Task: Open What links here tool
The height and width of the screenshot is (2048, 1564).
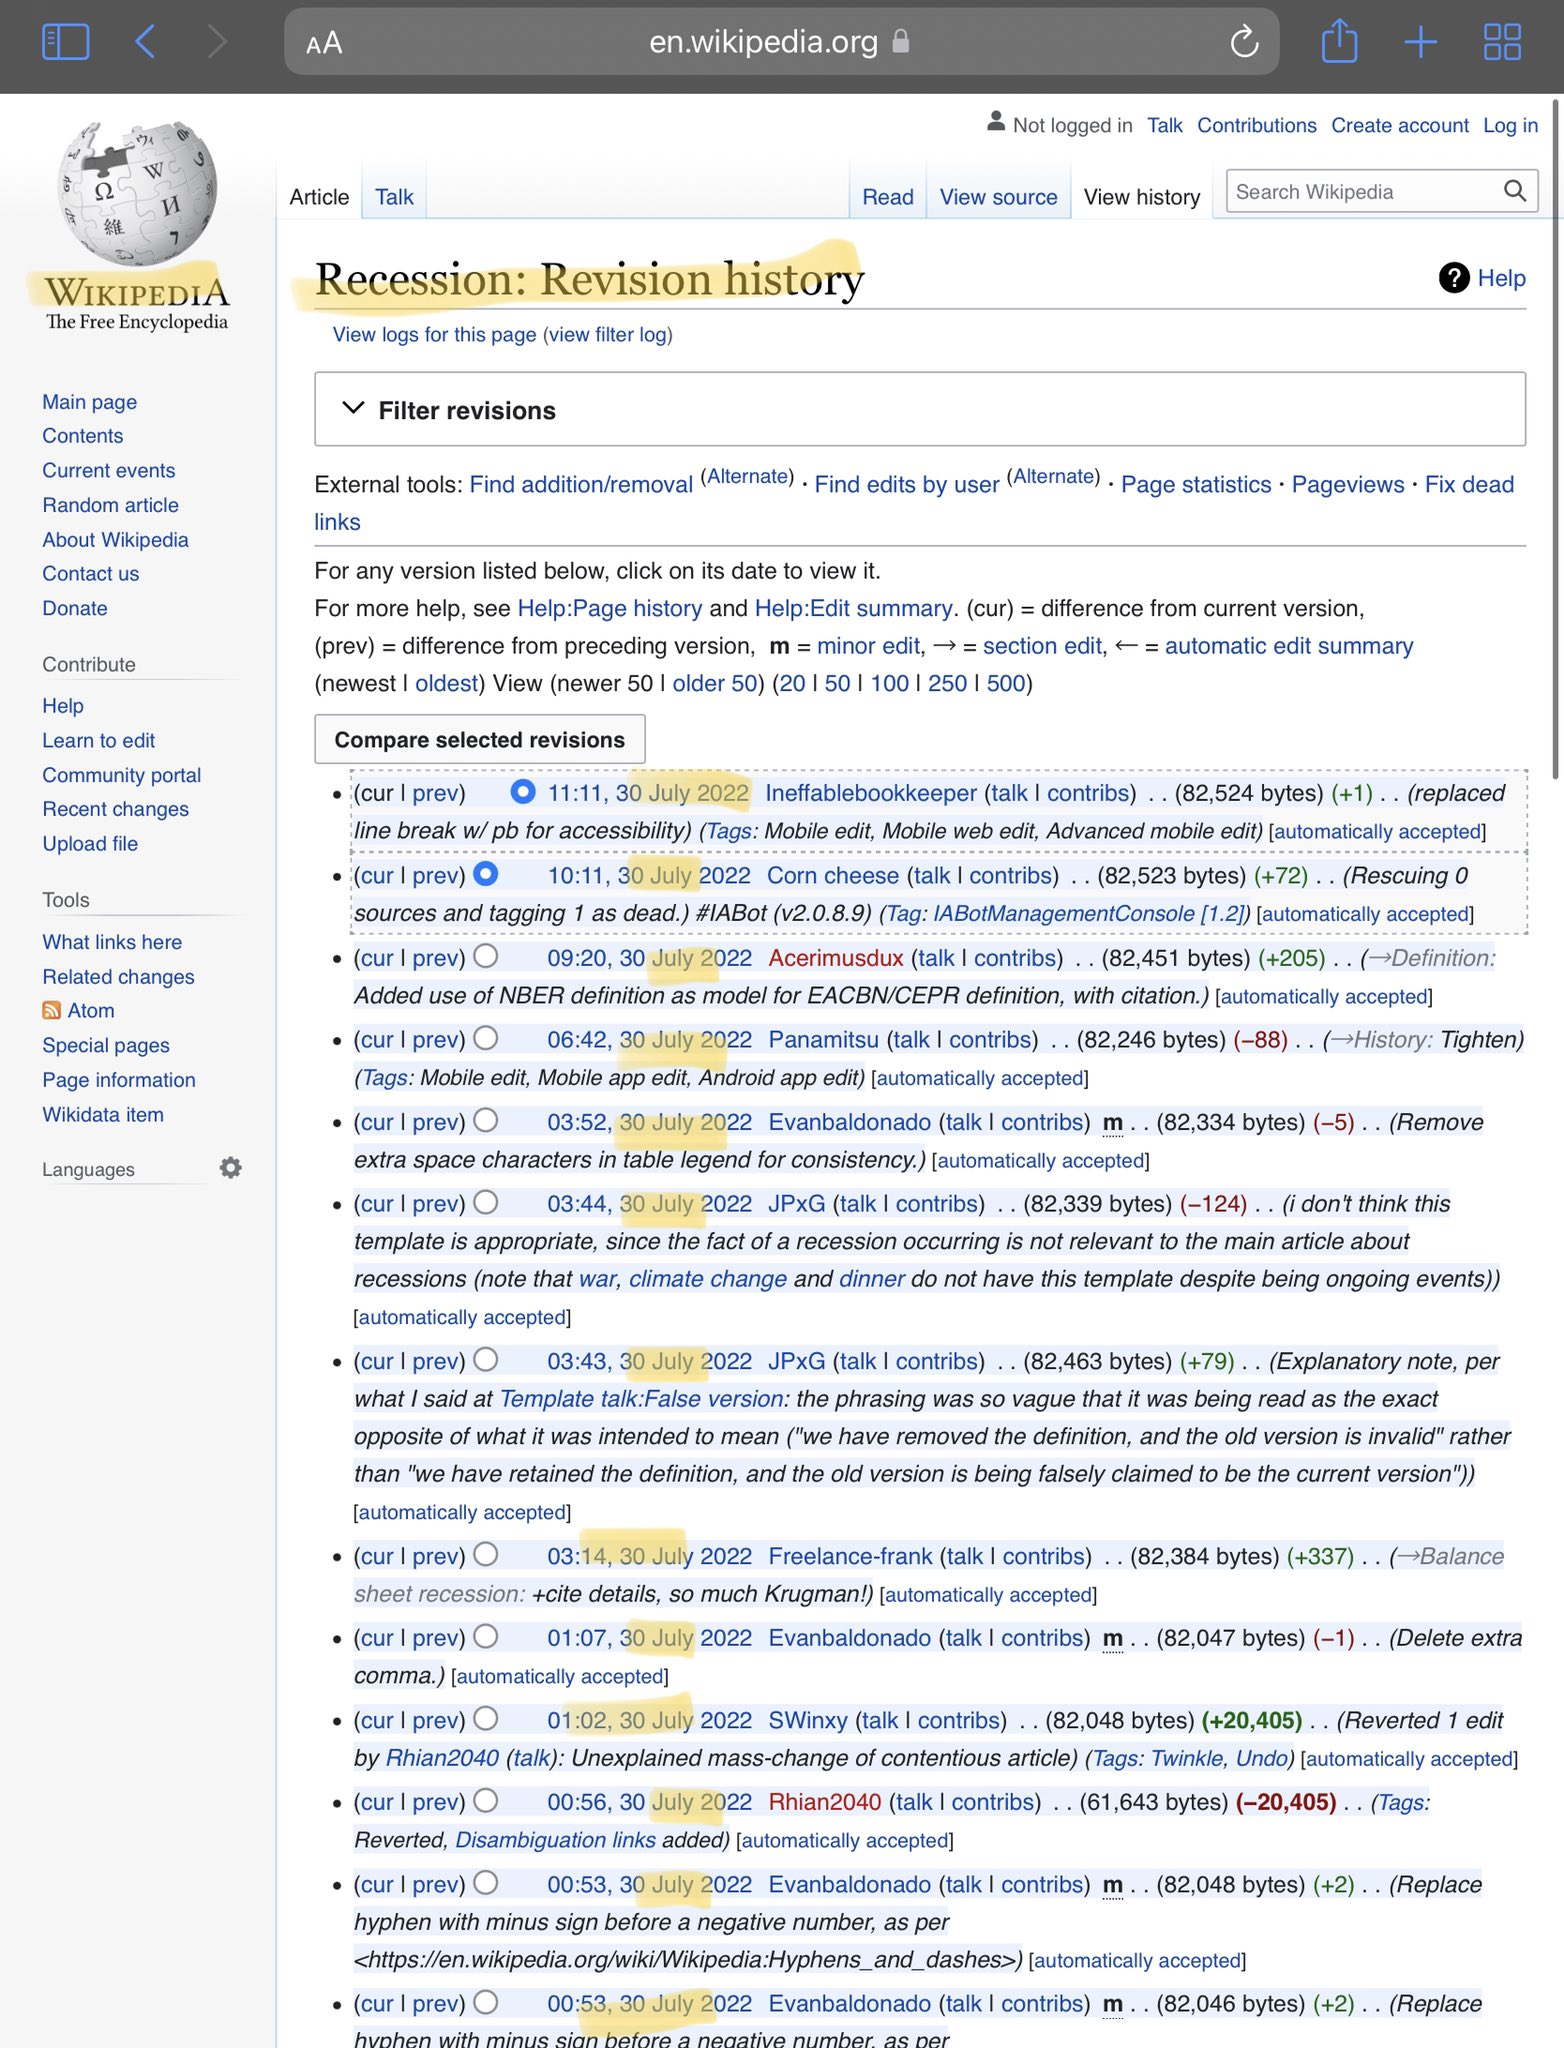Action: pyautogui.click(x=112, y=942)
